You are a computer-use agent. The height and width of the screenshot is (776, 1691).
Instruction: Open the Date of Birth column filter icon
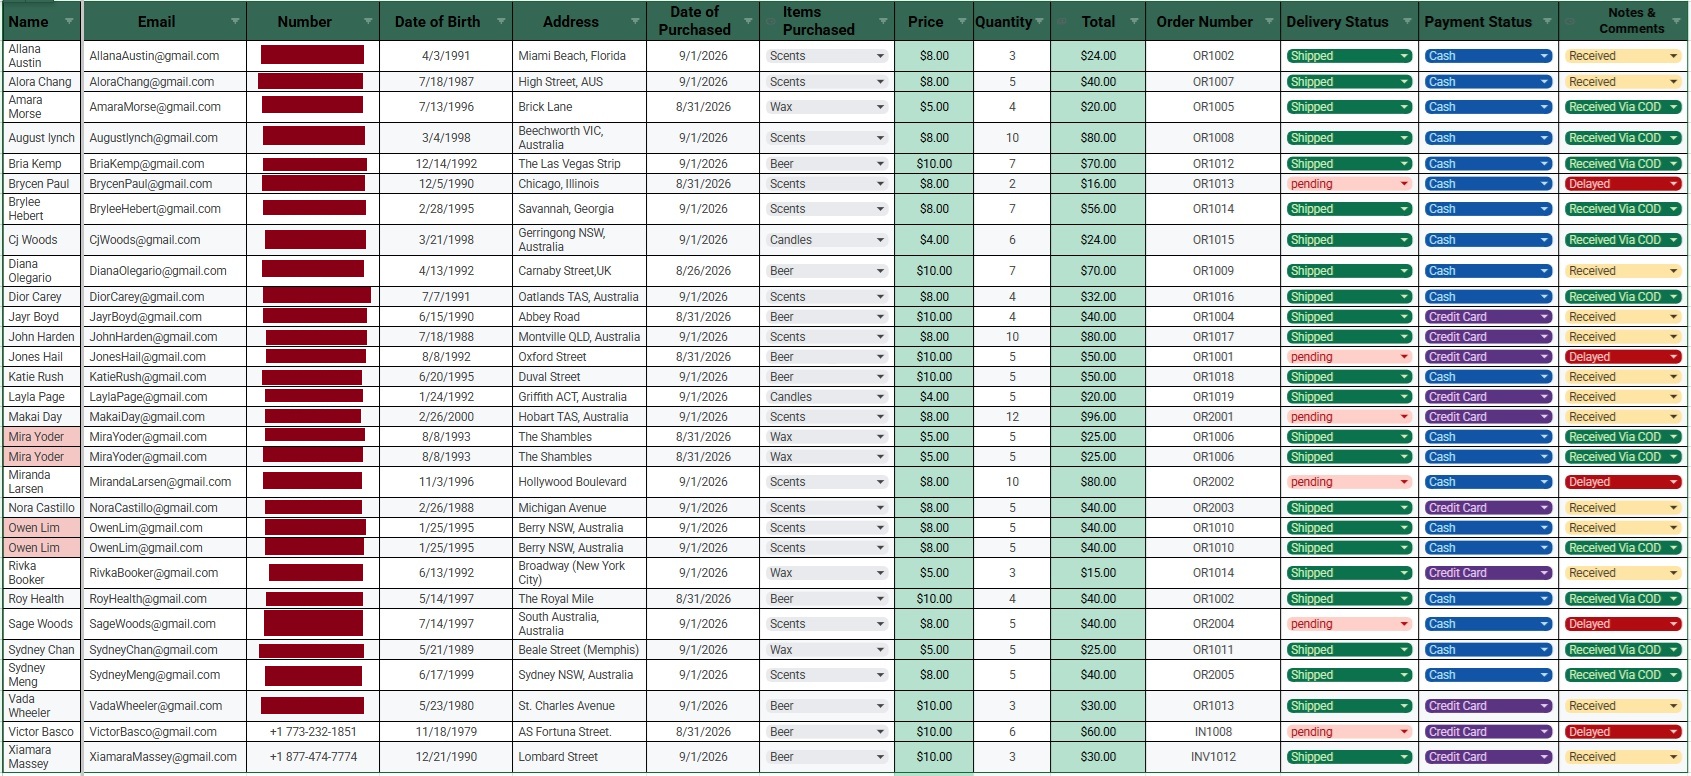point(500,21)
